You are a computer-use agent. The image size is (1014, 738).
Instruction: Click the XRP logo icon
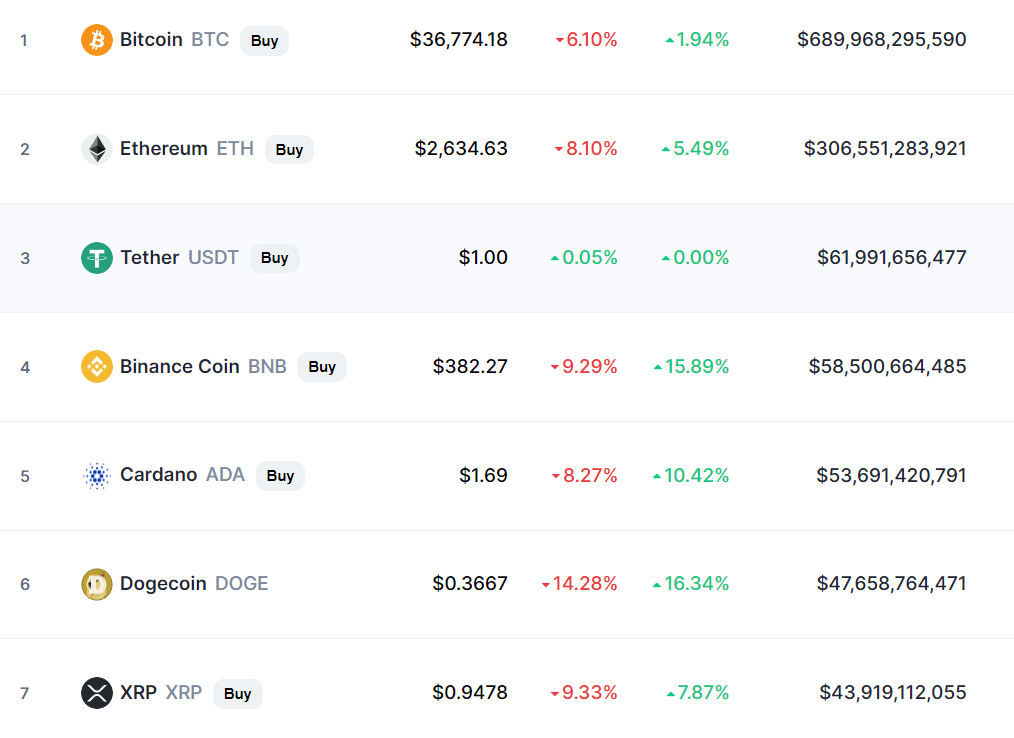[97, 693]
